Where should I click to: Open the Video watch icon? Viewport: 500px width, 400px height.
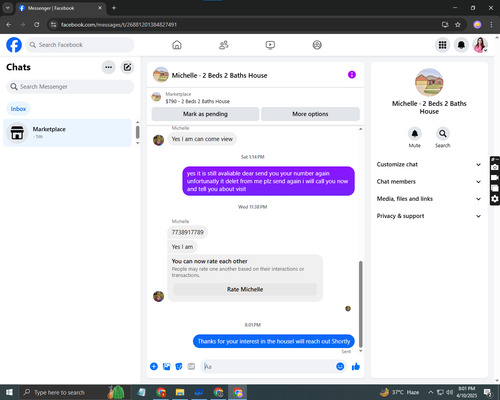270,45
